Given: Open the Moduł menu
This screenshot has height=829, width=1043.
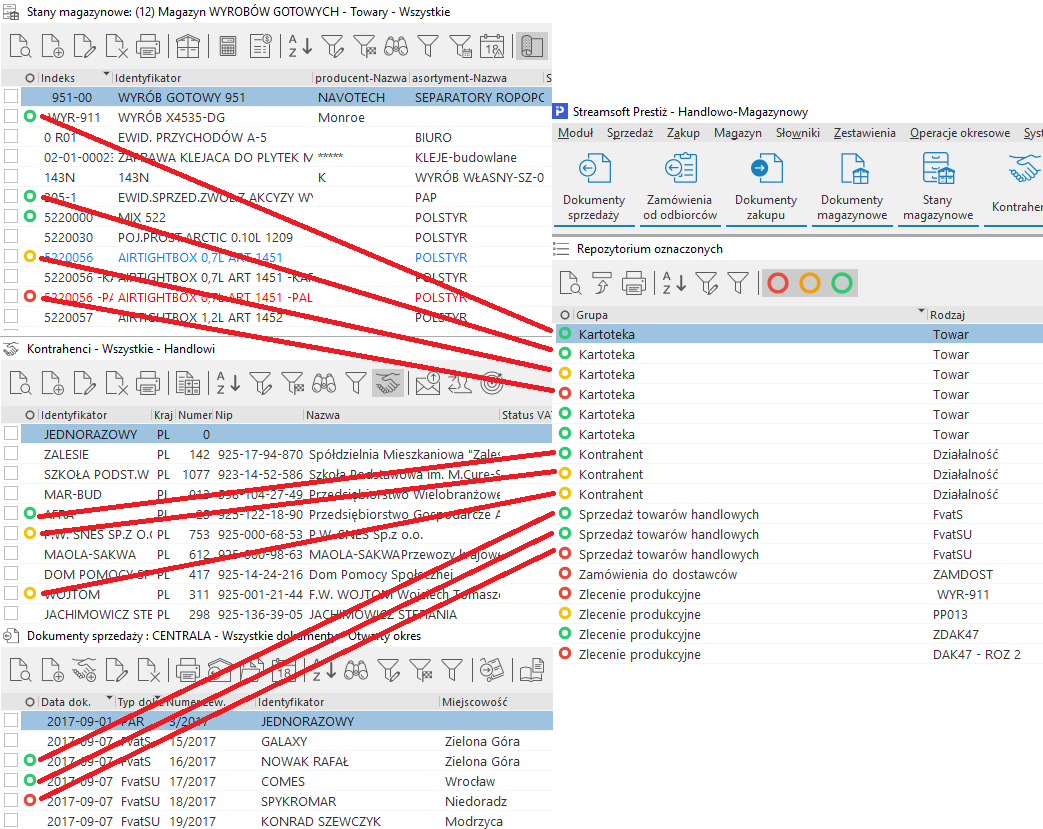Looking at the screenshot, I should 575,133.
